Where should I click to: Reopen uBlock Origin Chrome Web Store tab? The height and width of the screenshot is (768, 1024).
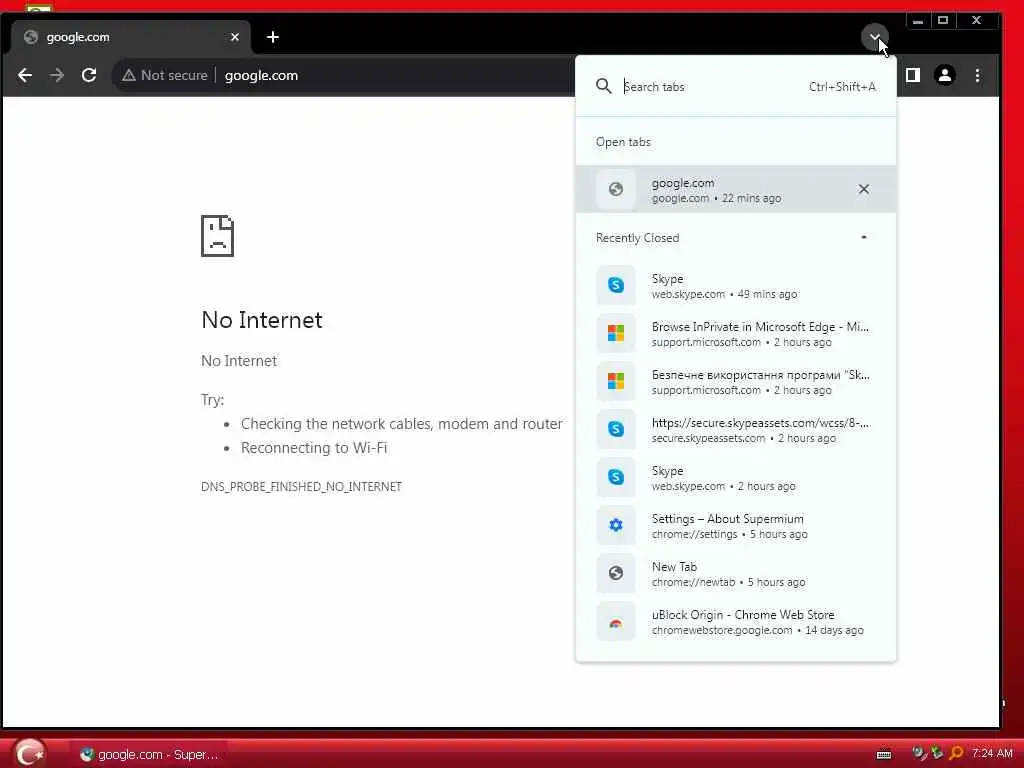coord(735,622)
